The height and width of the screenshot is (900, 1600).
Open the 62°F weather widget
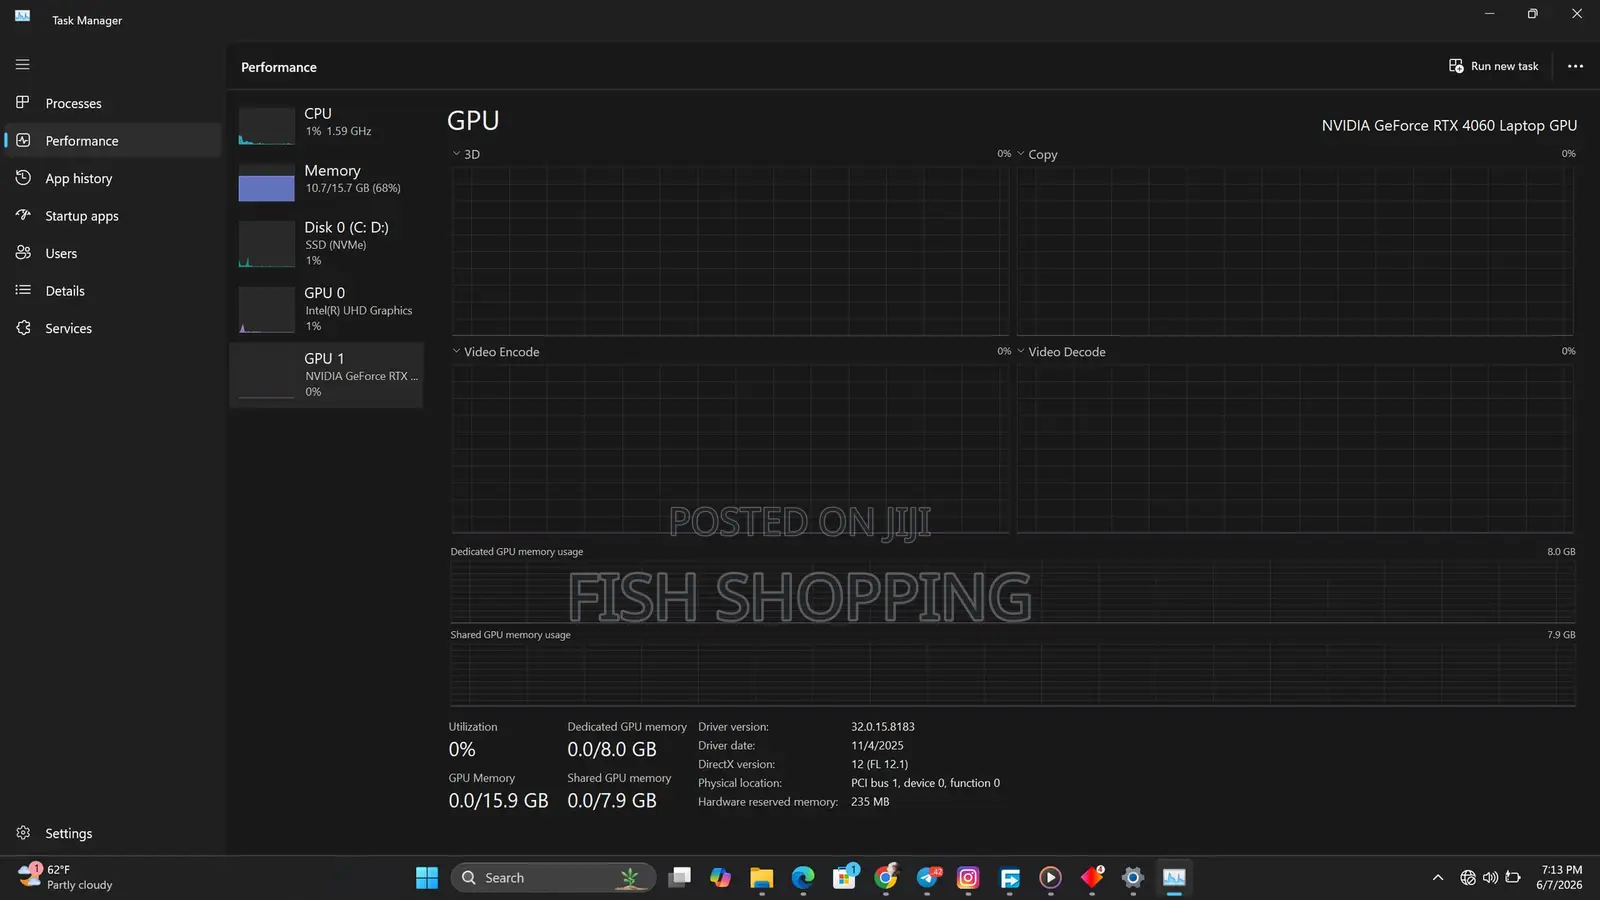pos(65,877)
